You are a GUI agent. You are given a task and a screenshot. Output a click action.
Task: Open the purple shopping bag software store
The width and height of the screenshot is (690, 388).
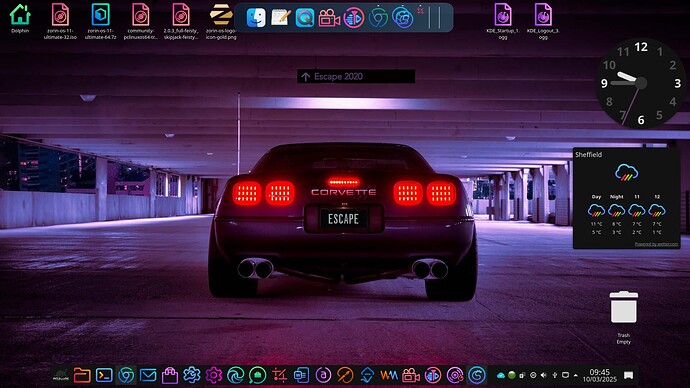point(169,375)
